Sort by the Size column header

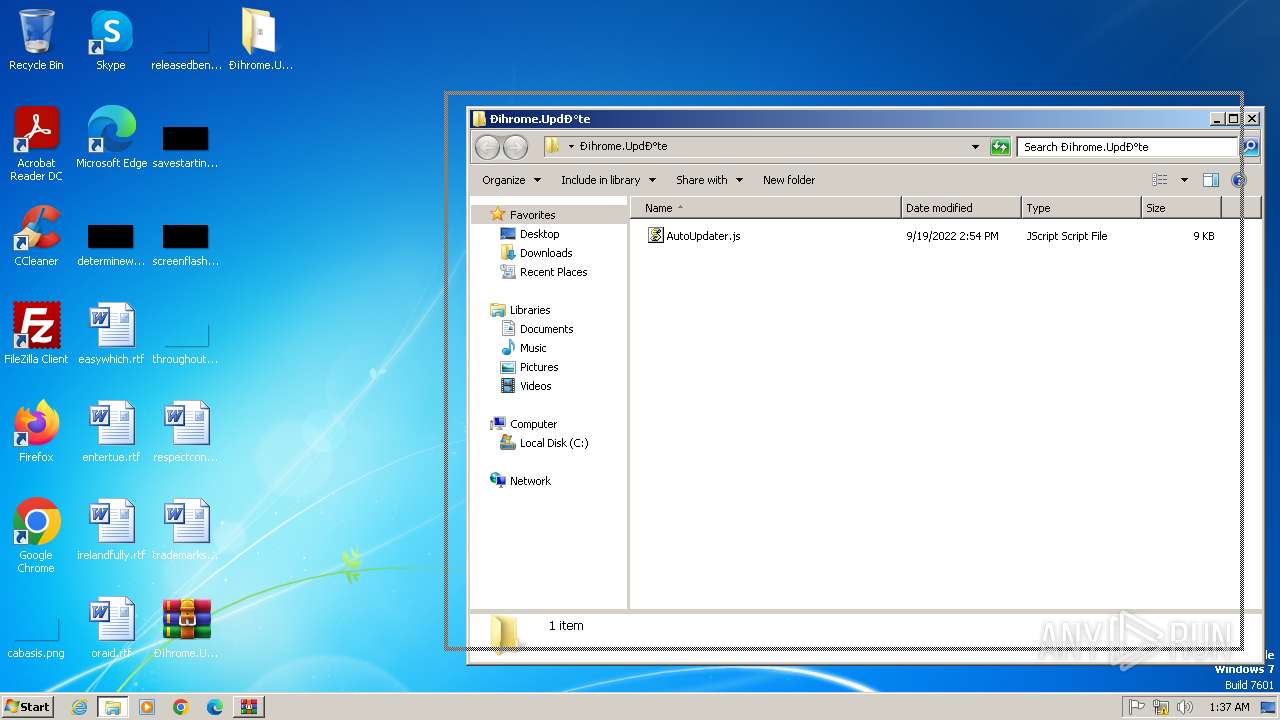click(x=1181, y=208)
